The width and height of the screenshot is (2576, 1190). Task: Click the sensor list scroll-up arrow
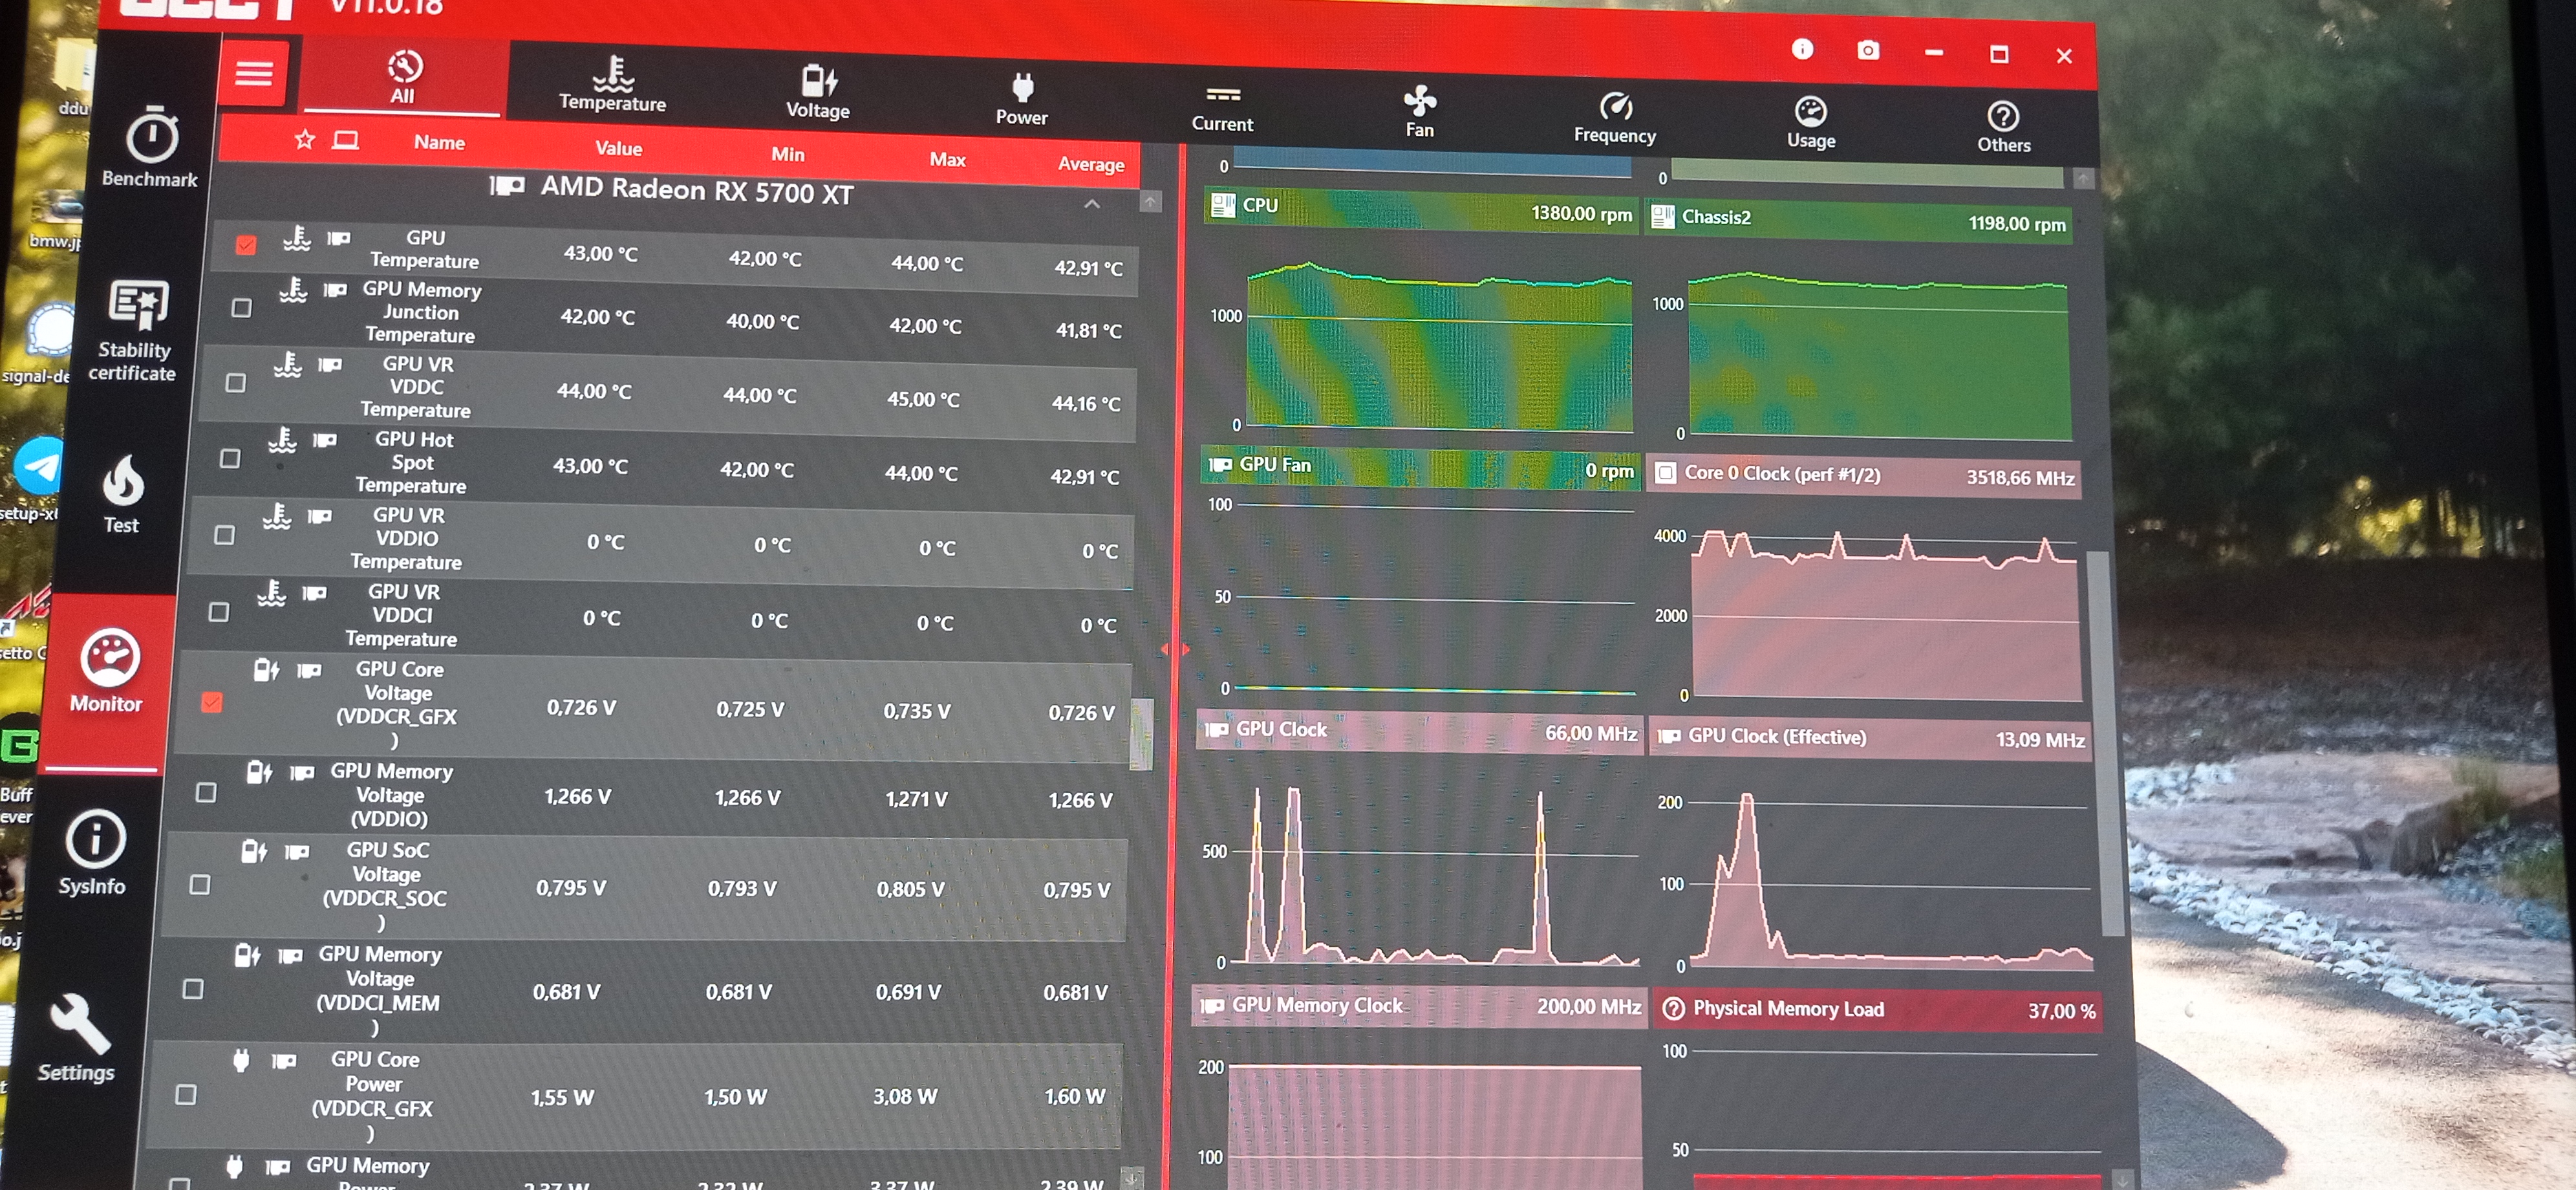(x=1151, y=202)
